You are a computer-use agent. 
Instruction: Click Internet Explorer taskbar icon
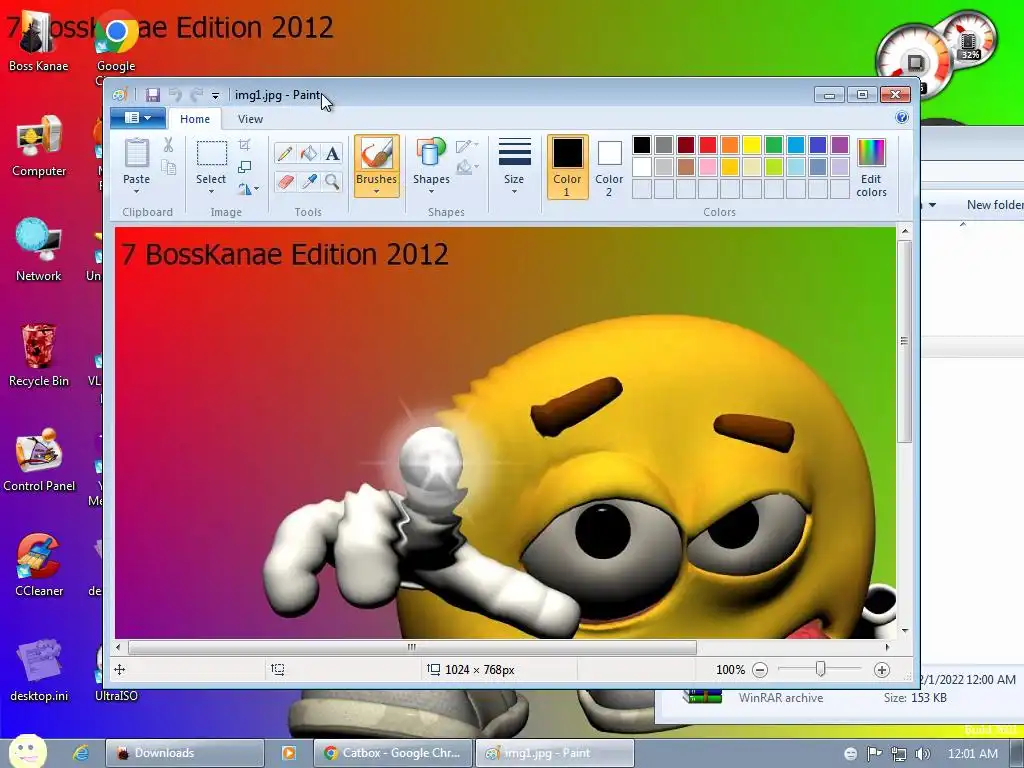[81, 753]
